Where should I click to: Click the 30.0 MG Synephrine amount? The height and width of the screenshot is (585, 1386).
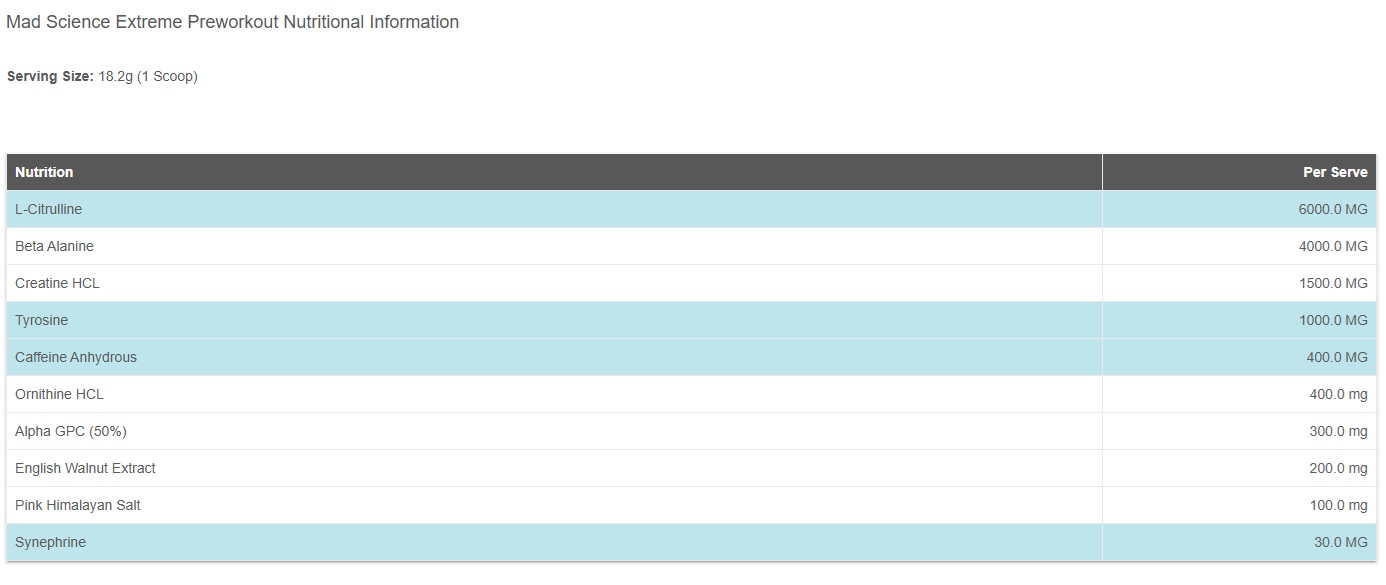click(x=1340, y=542)
